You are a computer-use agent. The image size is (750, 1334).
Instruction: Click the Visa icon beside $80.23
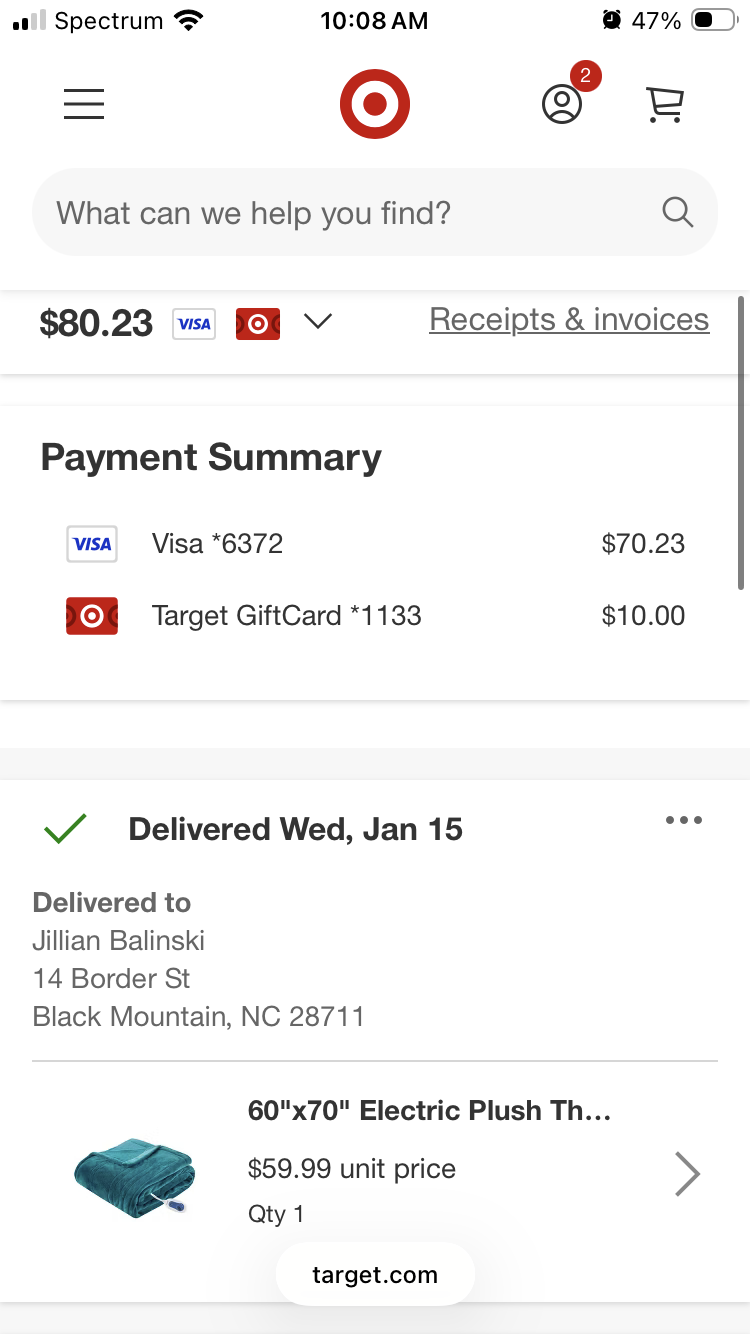tap(194, 324)
